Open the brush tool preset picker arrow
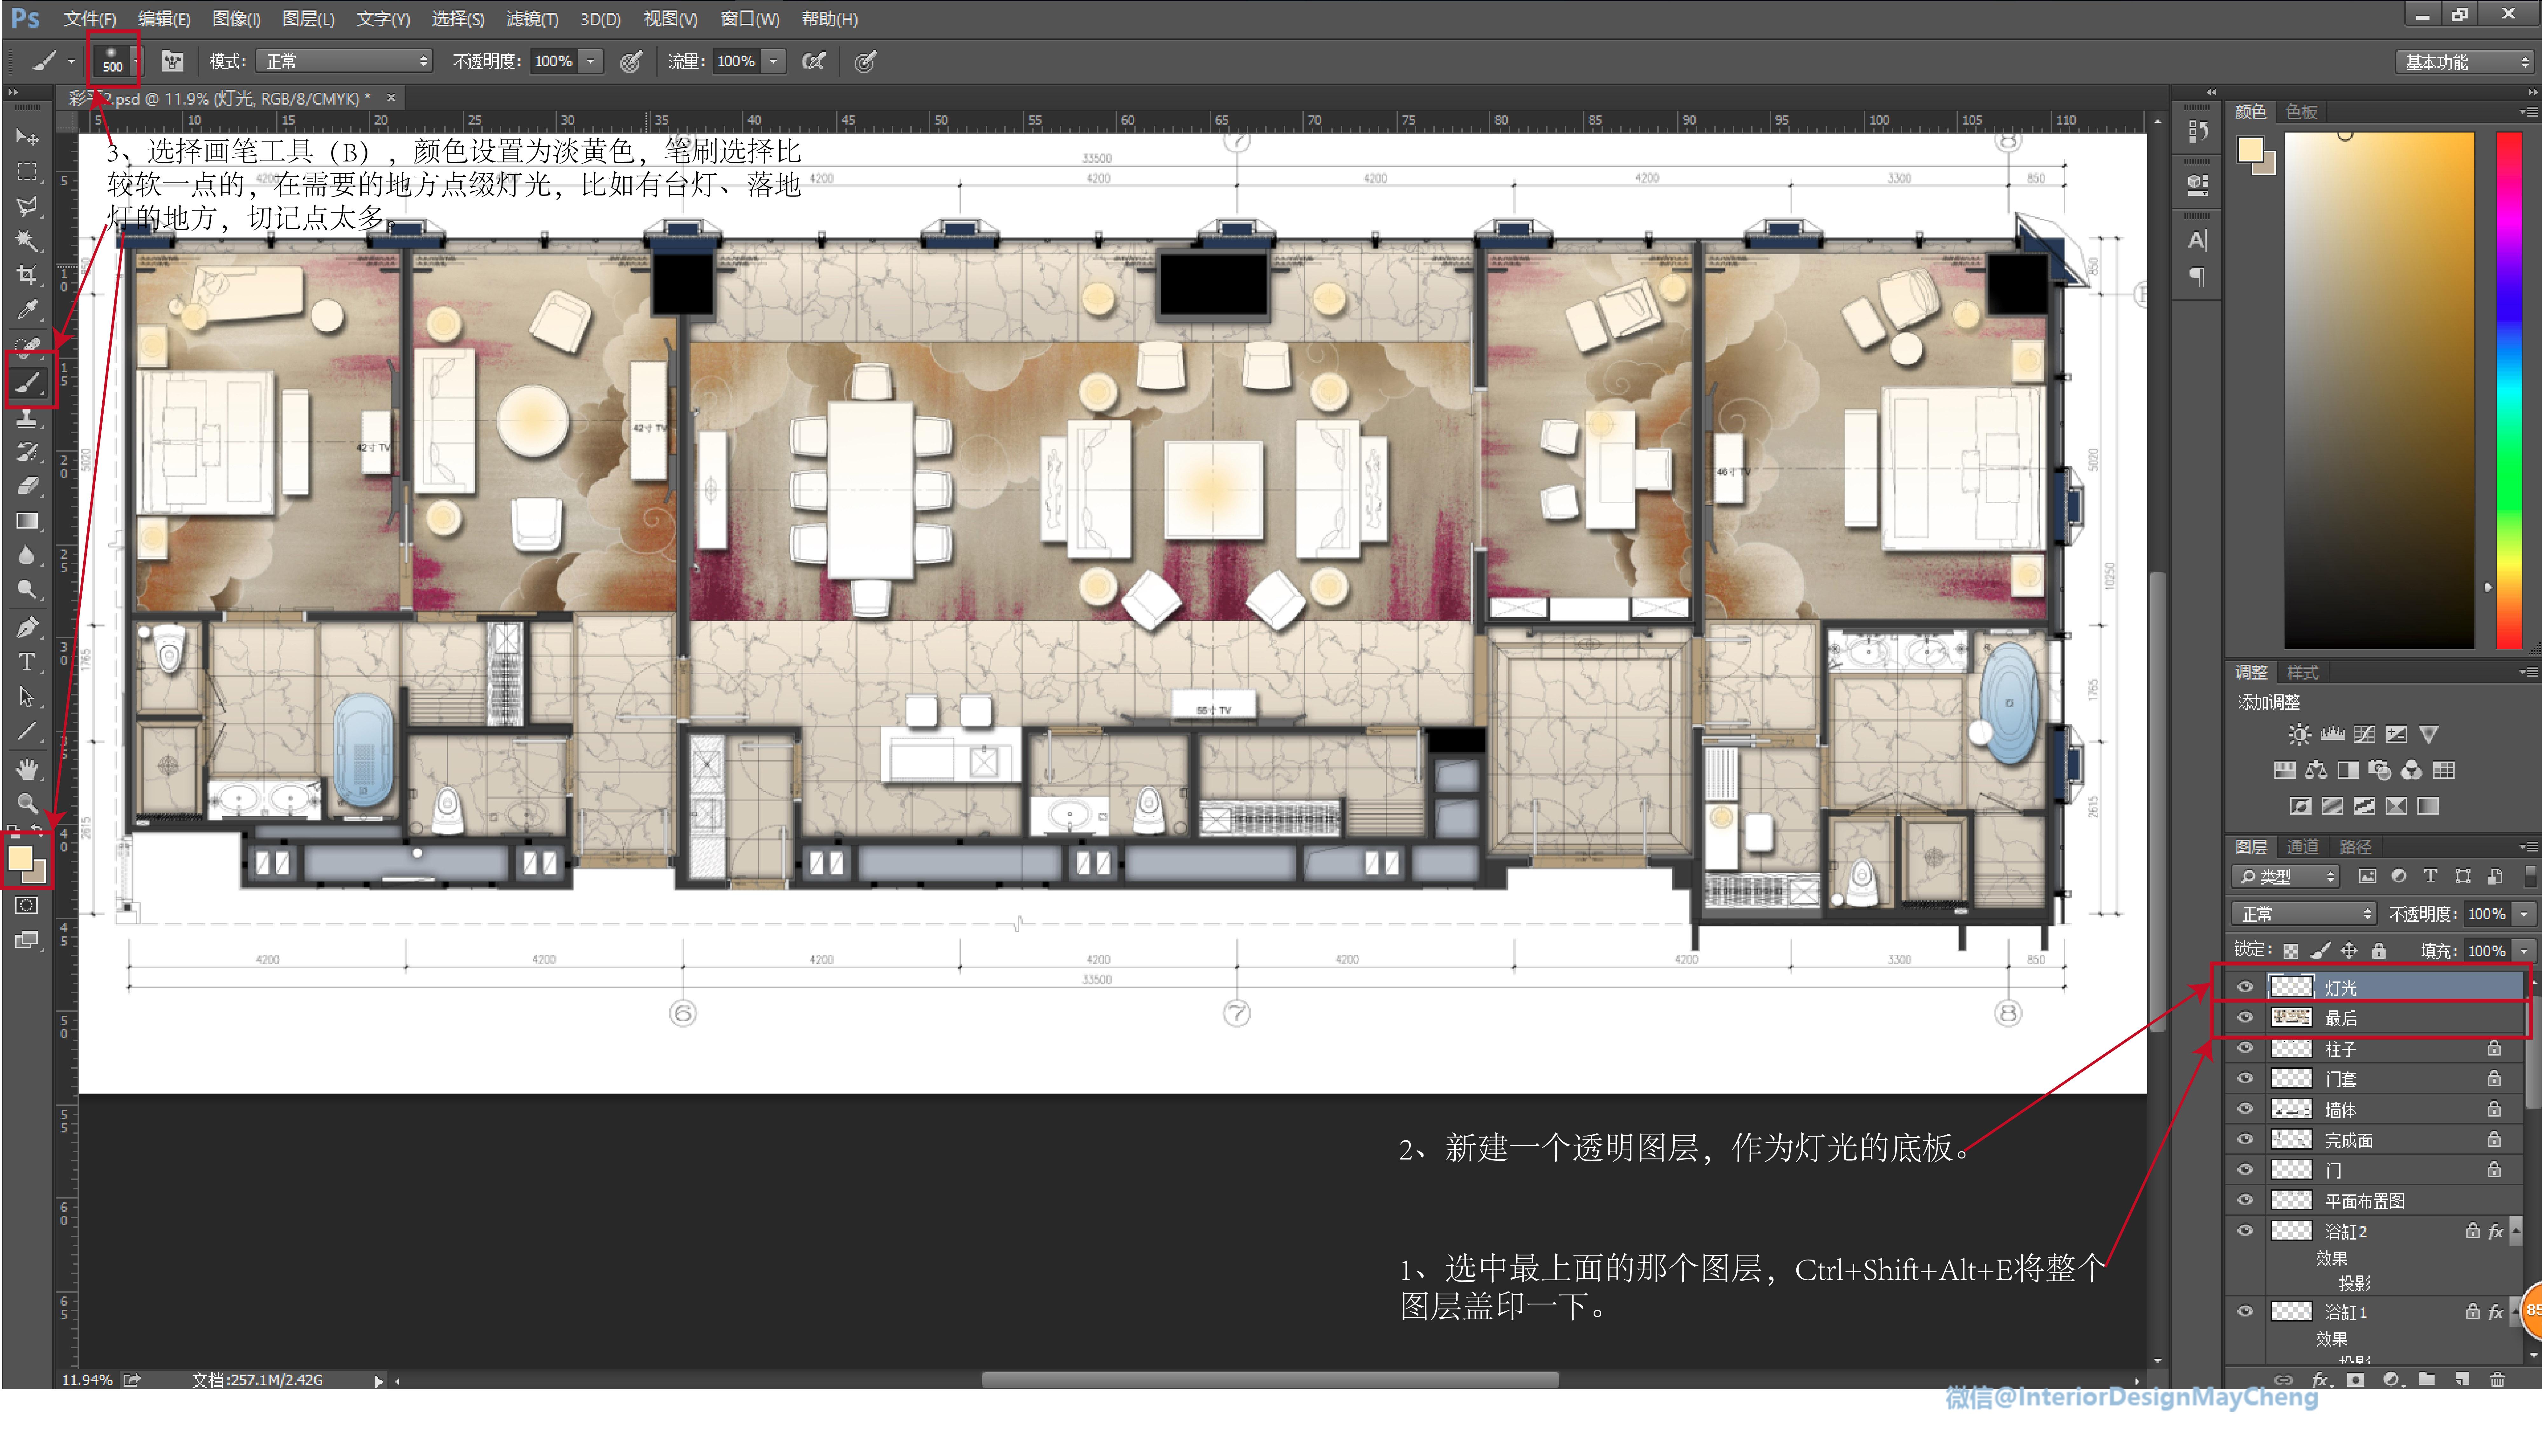The height and width of the screenshot is (1456, 2542). pyautogui.click(x=71, y=62)
